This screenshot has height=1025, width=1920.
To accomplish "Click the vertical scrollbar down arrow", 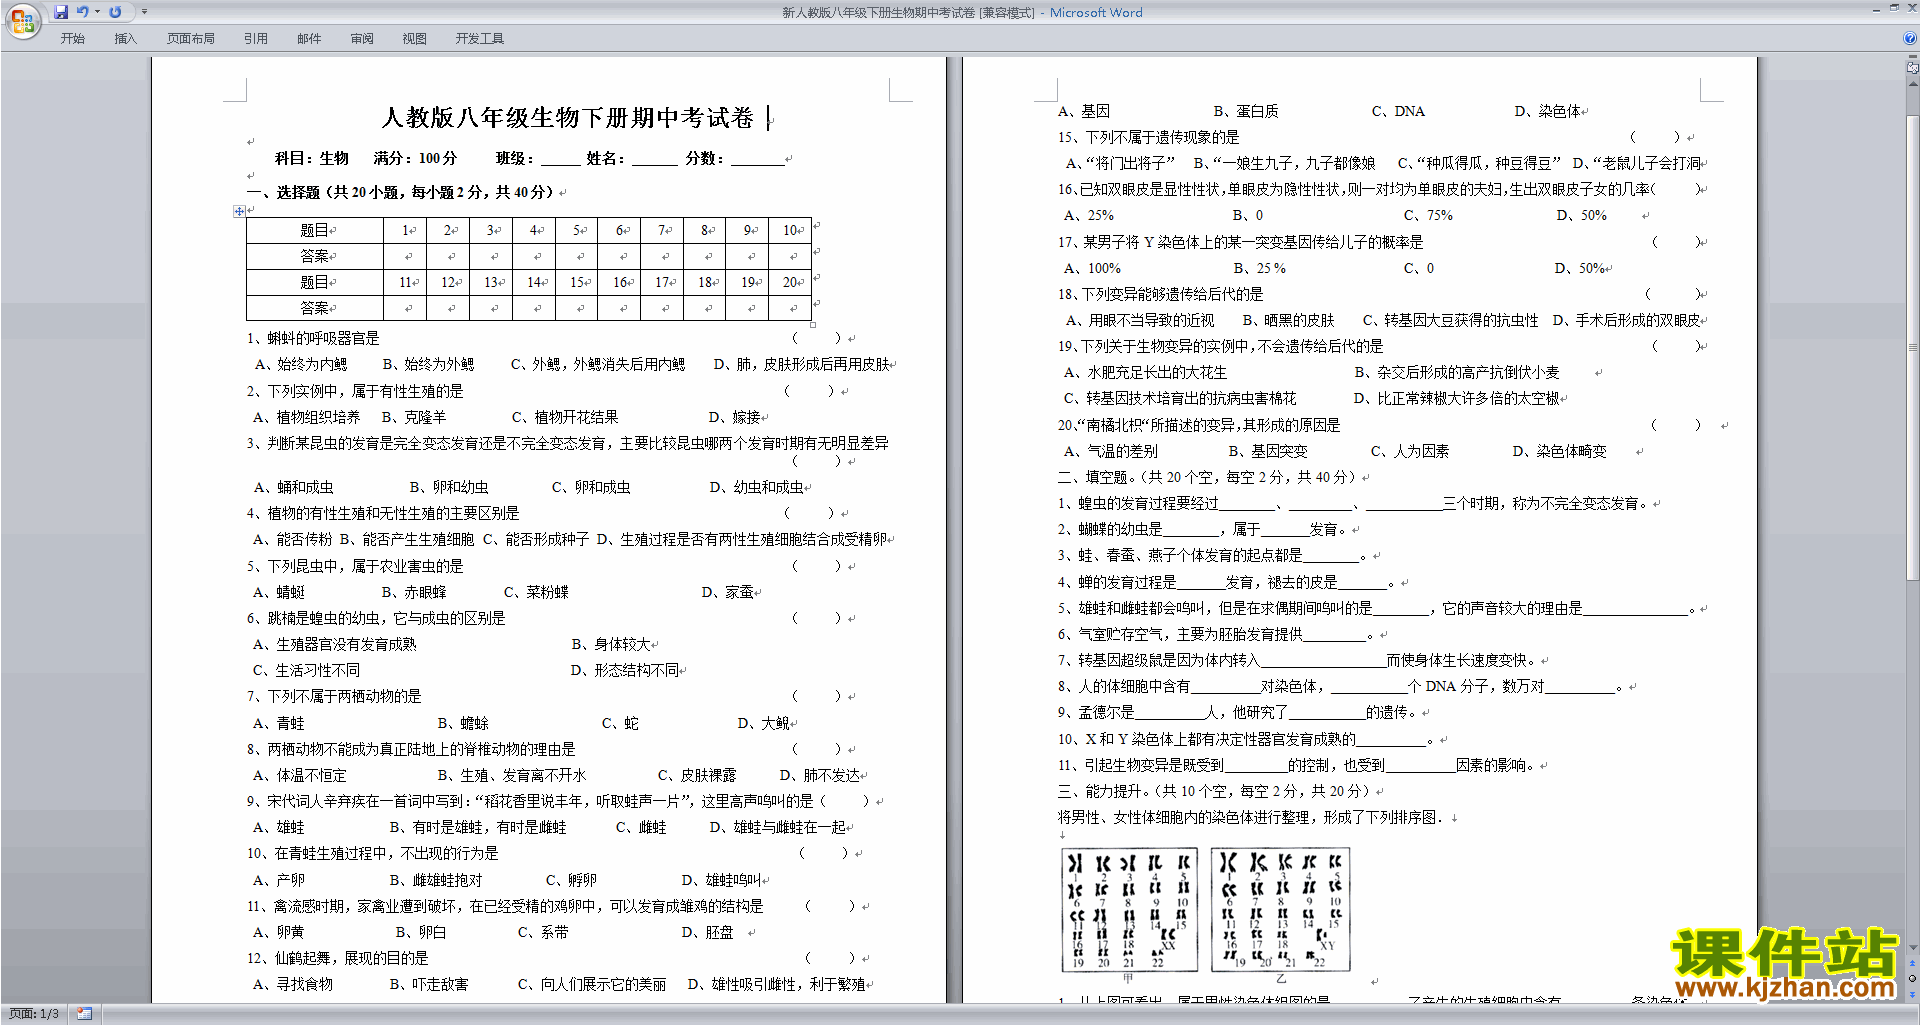I will 1913,948.
